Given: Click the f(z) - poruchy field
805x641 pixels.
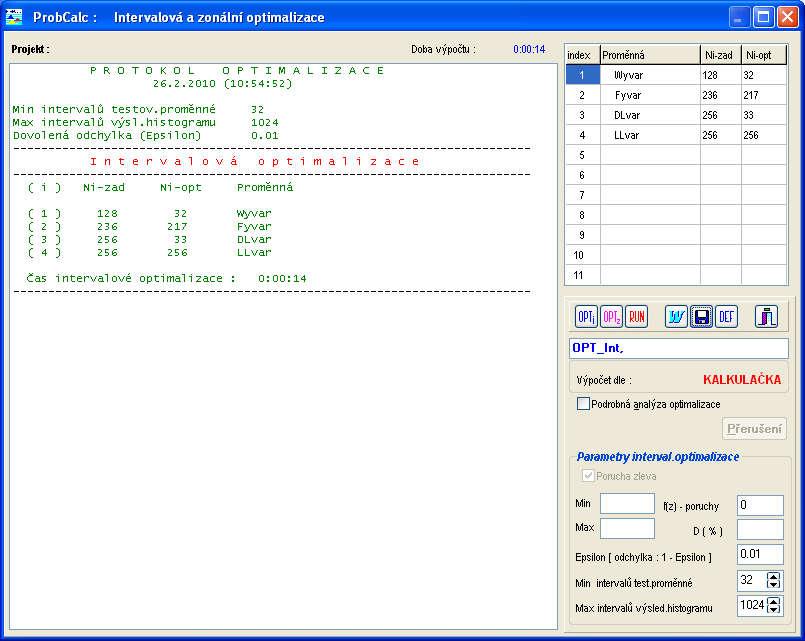Looking at the screenshot, I should tap(760, 506).
